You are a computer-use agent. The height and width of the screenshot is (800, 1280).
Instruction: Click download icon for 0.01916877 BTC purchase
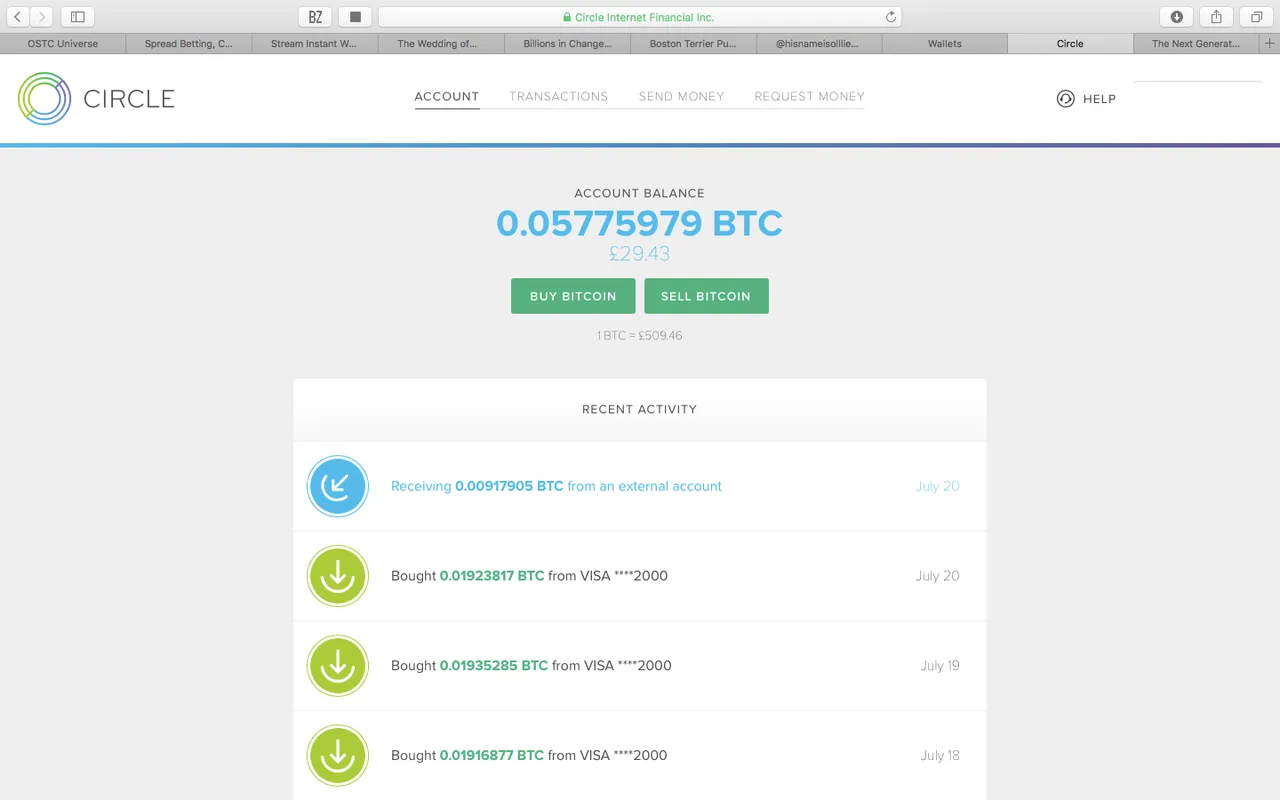pyautogui.click(x=338, y=756)
